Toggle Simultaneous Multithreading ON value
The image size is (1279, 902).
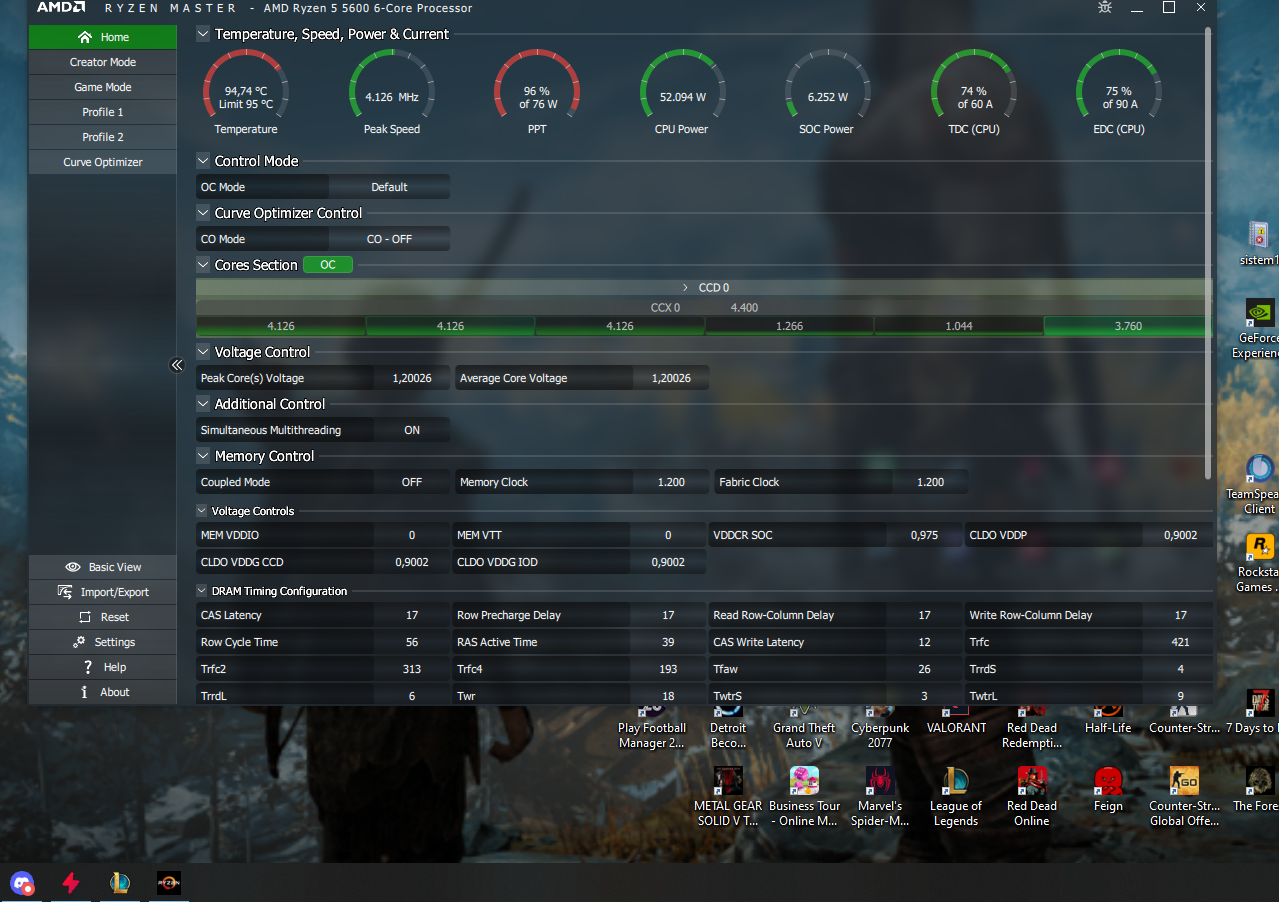click(x=412, y=430)
